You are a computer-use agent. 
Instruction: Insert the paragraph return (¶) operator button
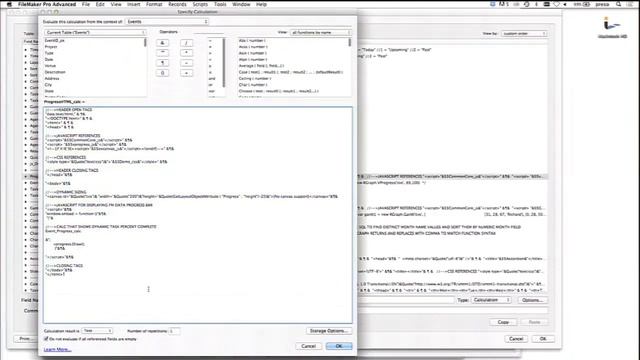click(x=162, y=63)
